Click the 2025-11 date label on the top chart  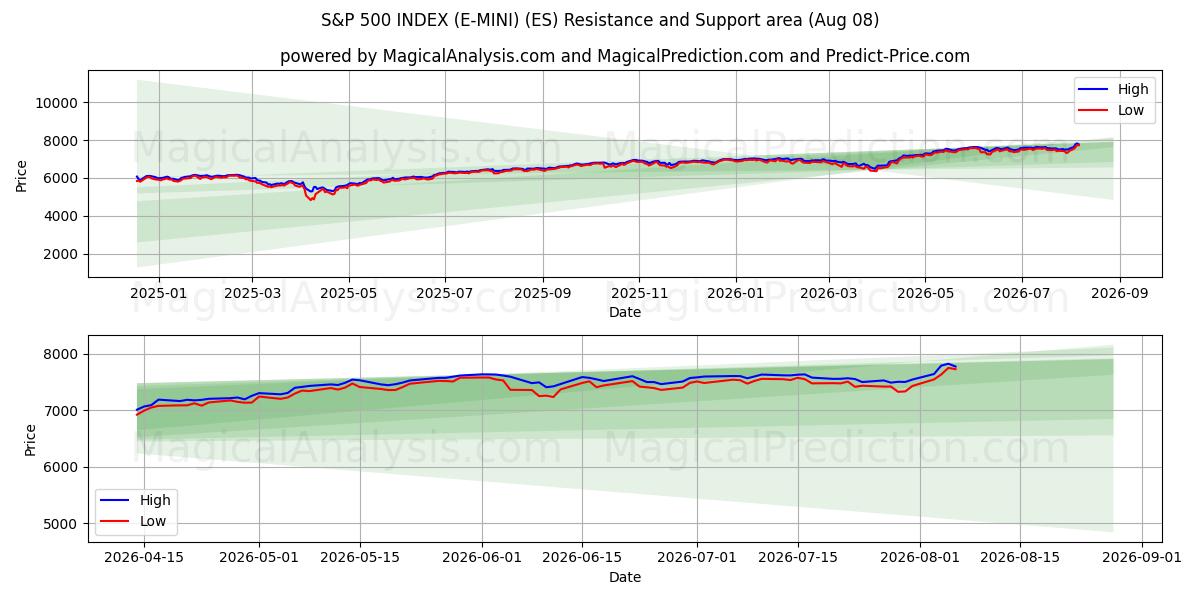click(x=638, y=293)
